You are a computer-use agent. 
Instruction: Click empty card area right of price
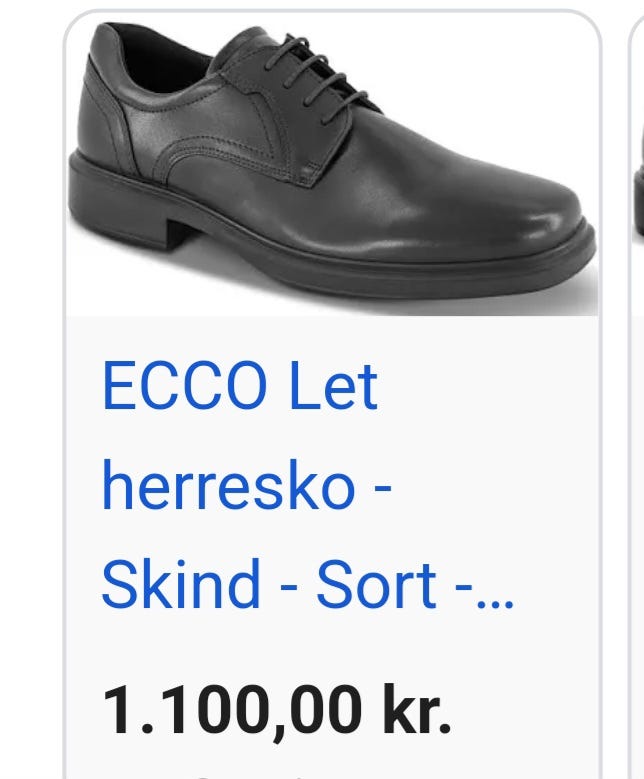click(x=522, y=709)
